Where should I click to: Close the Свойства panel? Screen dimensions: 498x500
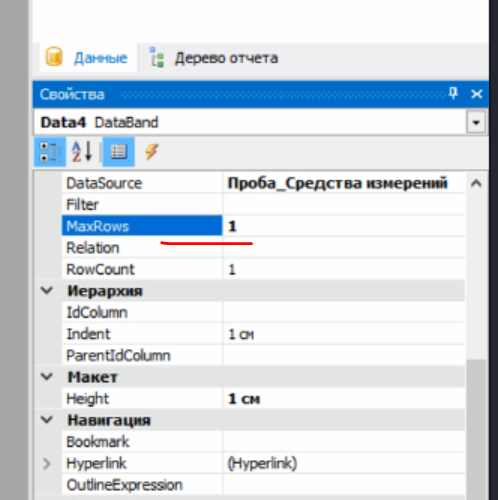[477, 94]
